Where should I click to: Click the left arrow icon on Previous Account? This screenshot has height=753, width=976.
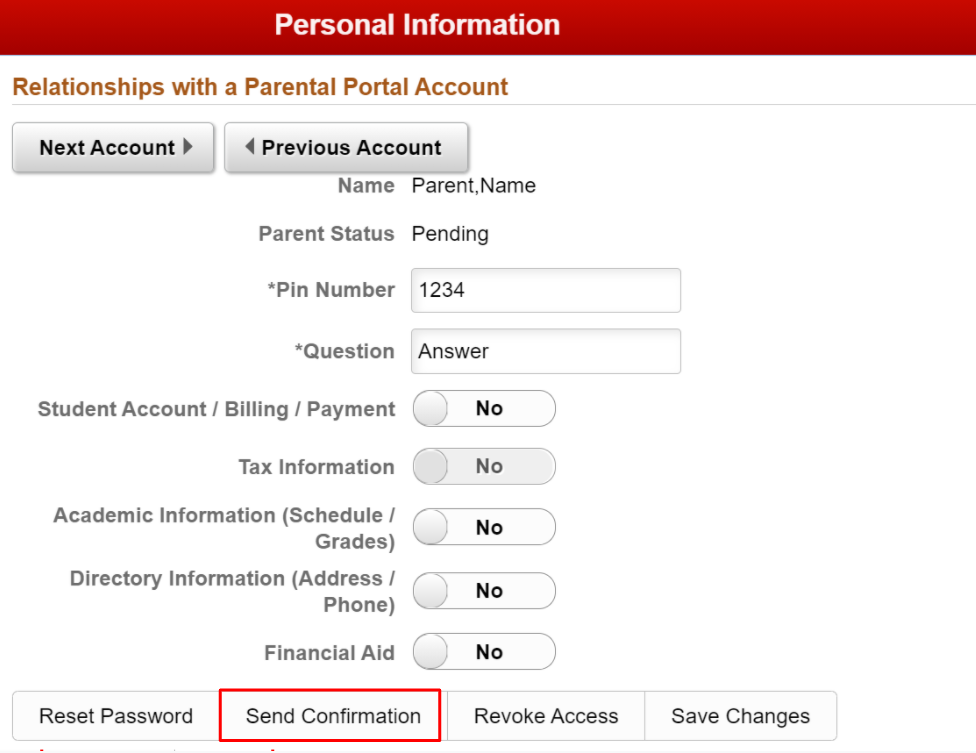(249, 147)
